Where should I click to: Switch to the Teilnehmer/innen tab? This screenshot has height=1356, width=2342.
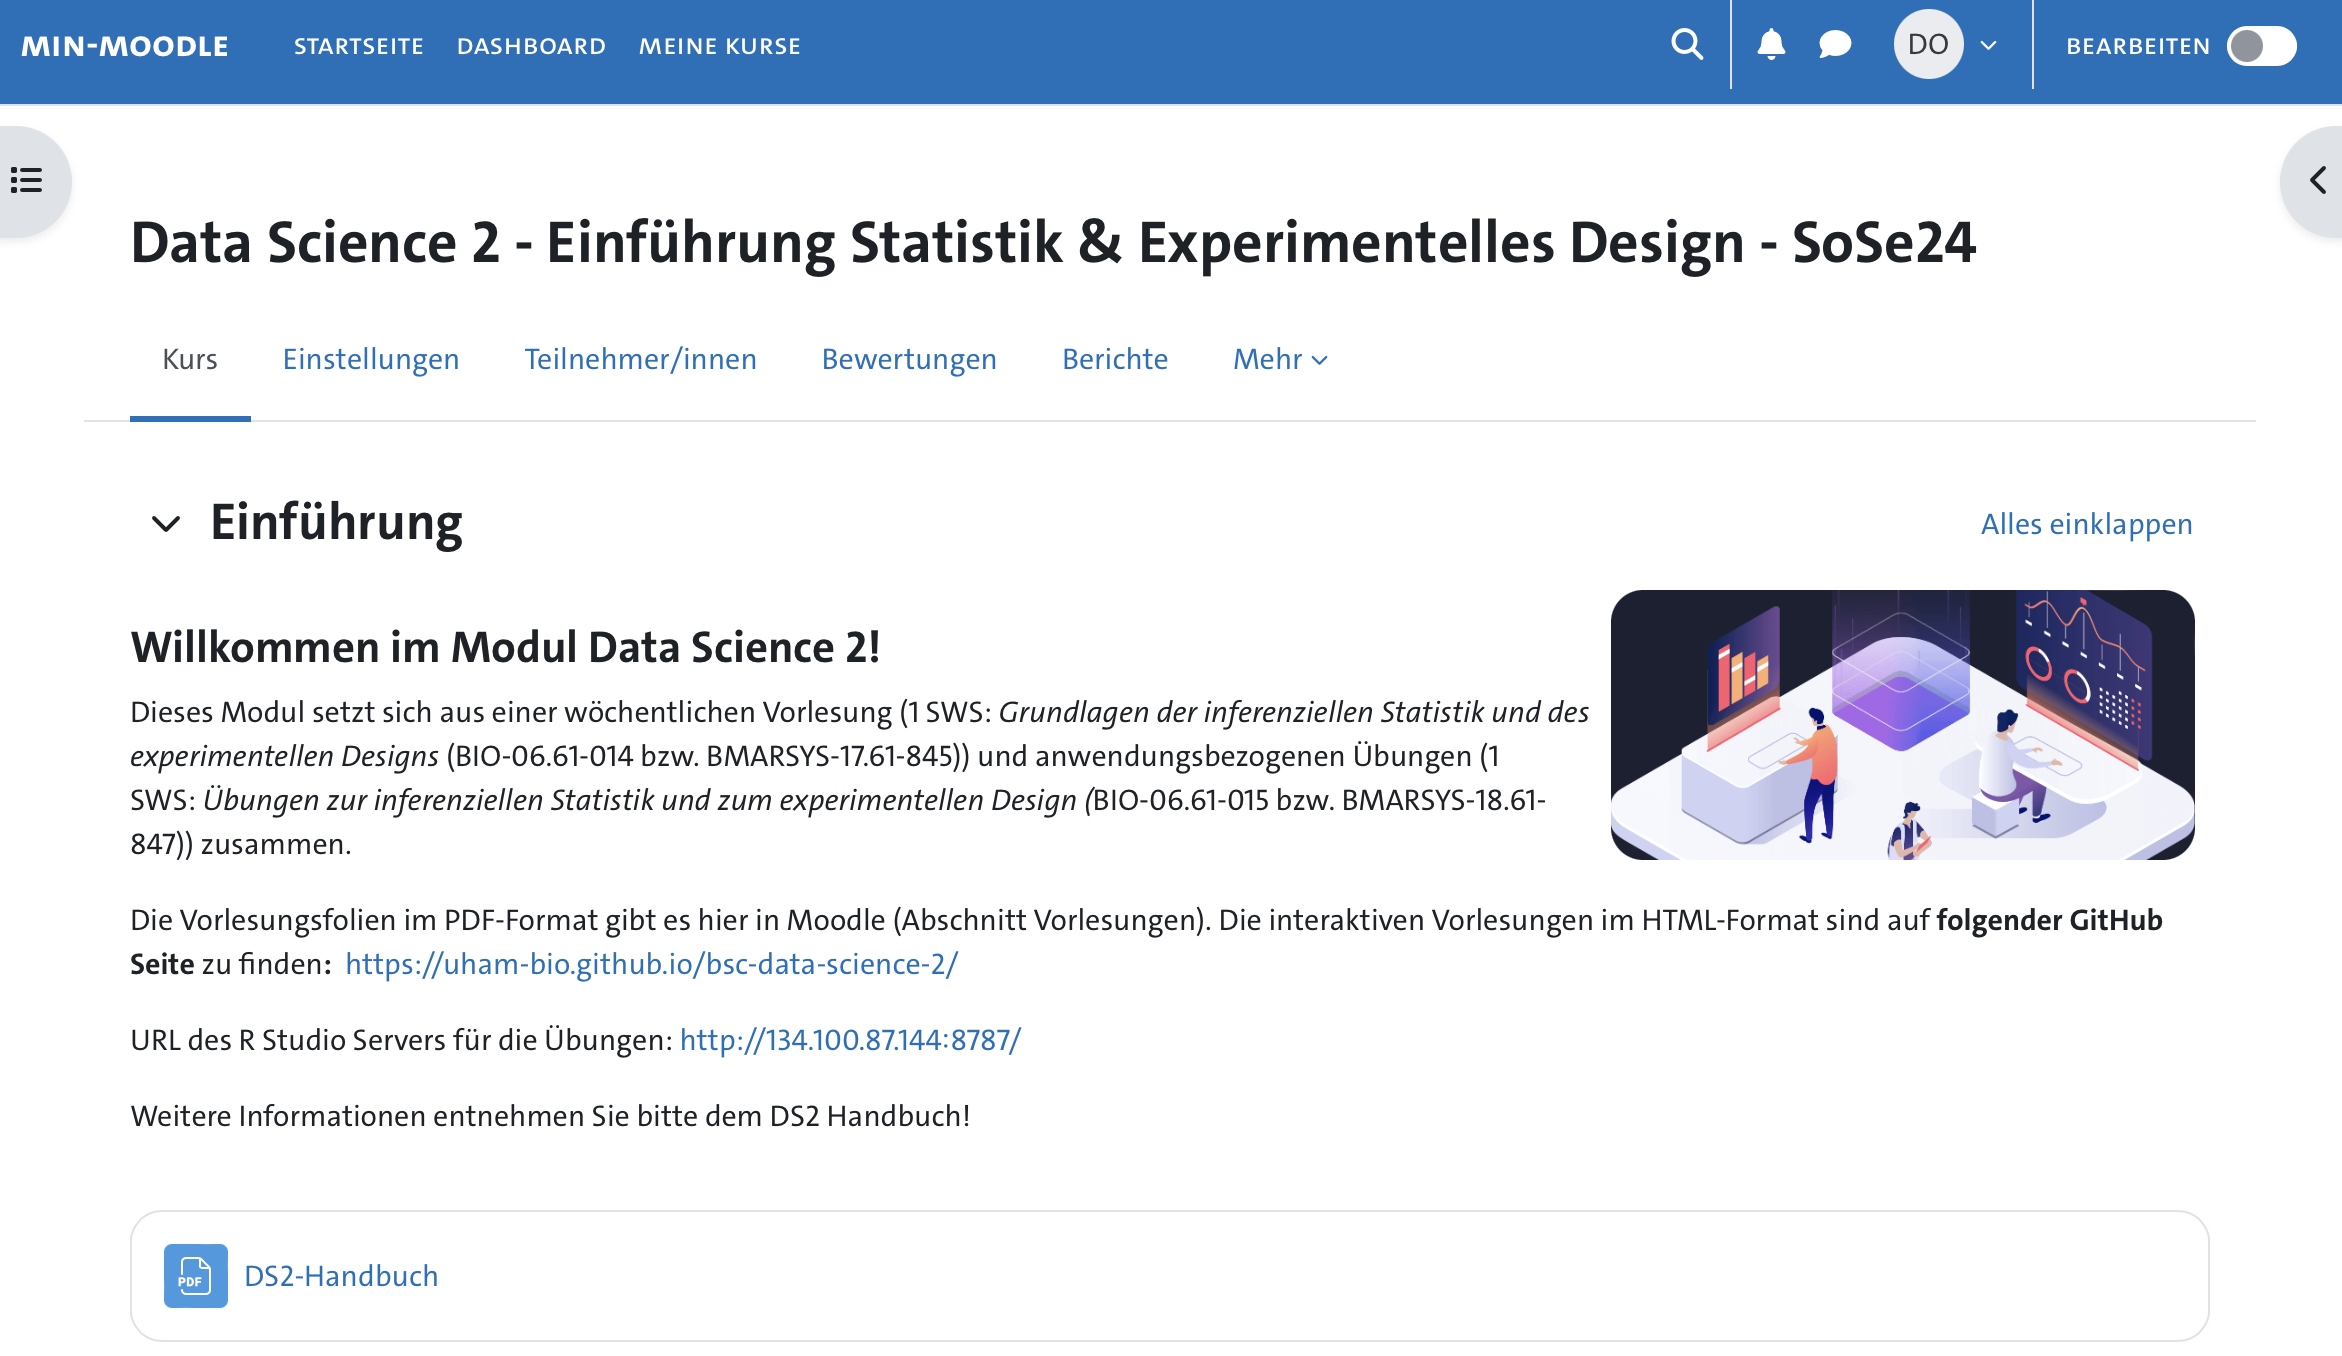(640, 359)
